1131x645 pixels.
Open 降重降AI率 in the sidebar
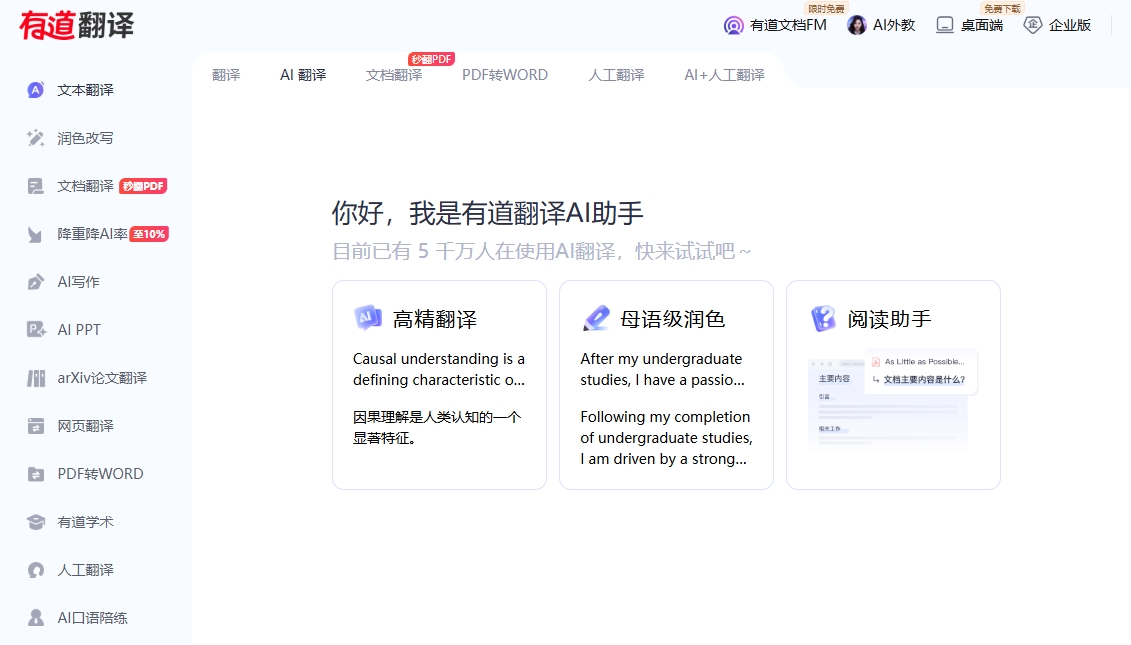coord(92,234)
